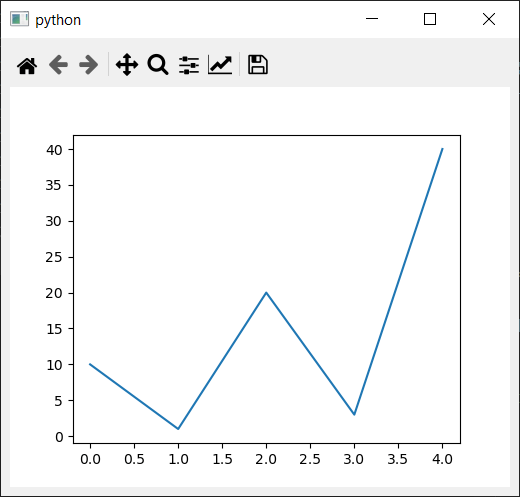Click the y-axis label 40
The height and width of the screenshot is (497, 520).
(x=54, y=150)
